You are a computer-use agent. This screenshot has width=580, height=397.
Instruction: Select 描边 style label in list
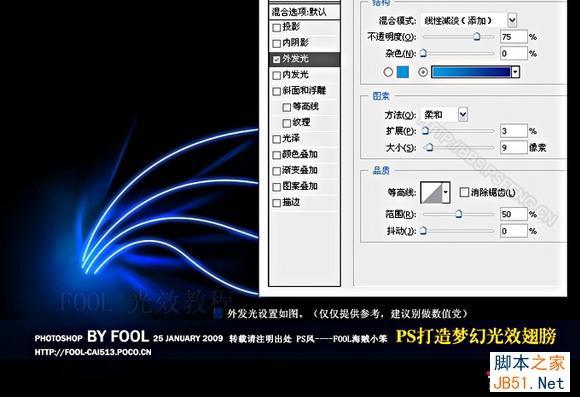click(x=291, y=202)
